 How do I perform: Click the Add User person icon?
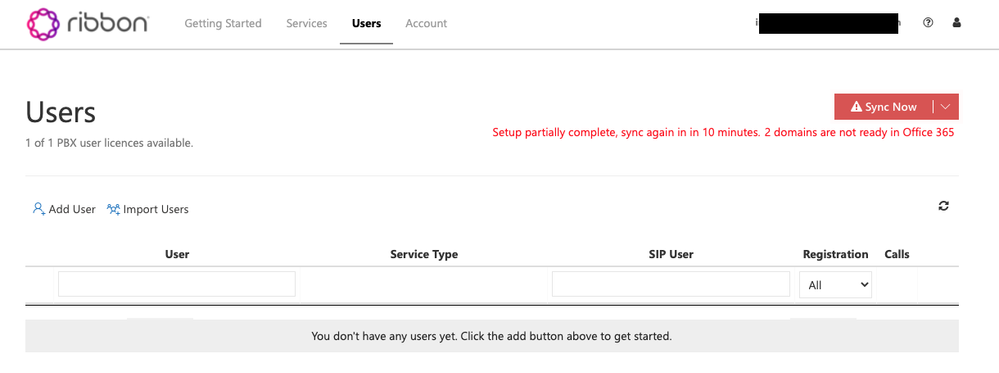(39, 208)
